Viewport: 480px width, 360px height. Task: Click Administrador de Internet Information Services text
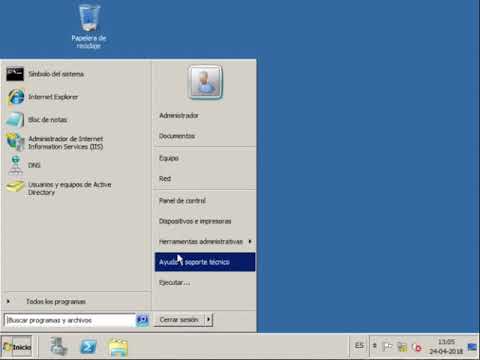click(x=66, y=143)
